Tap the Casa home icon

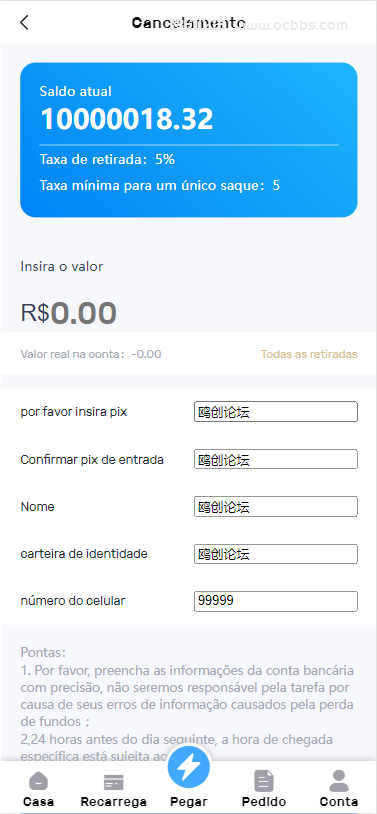click(38, 781)
